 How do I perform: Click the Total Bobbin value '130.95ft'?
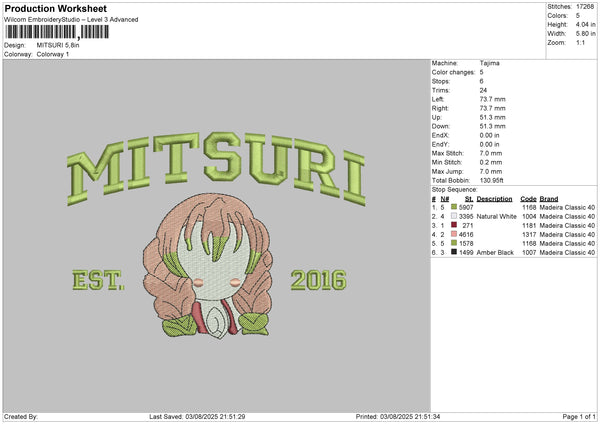pos(492,180)
